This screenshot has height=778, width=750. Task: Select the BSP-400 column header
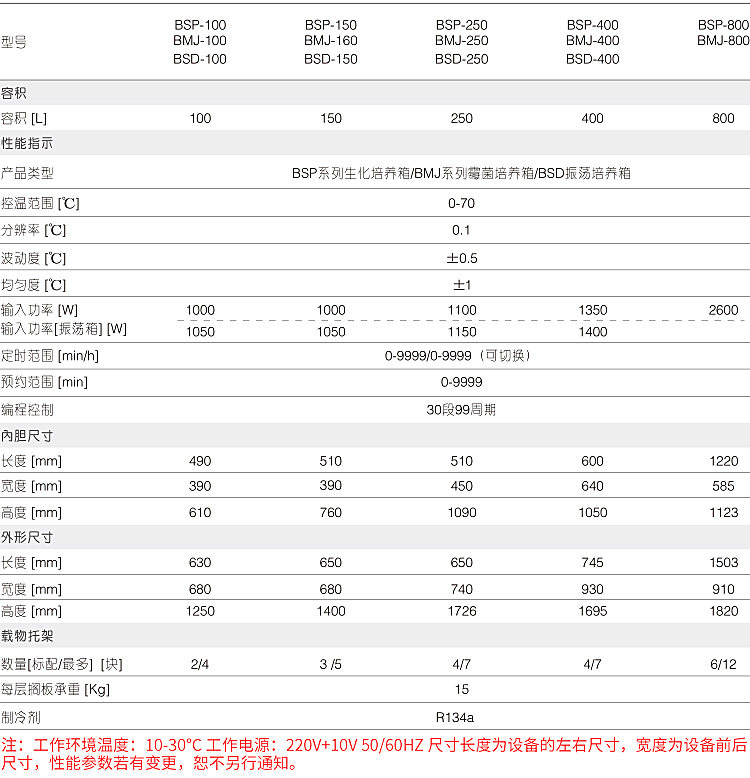(592, 25)
